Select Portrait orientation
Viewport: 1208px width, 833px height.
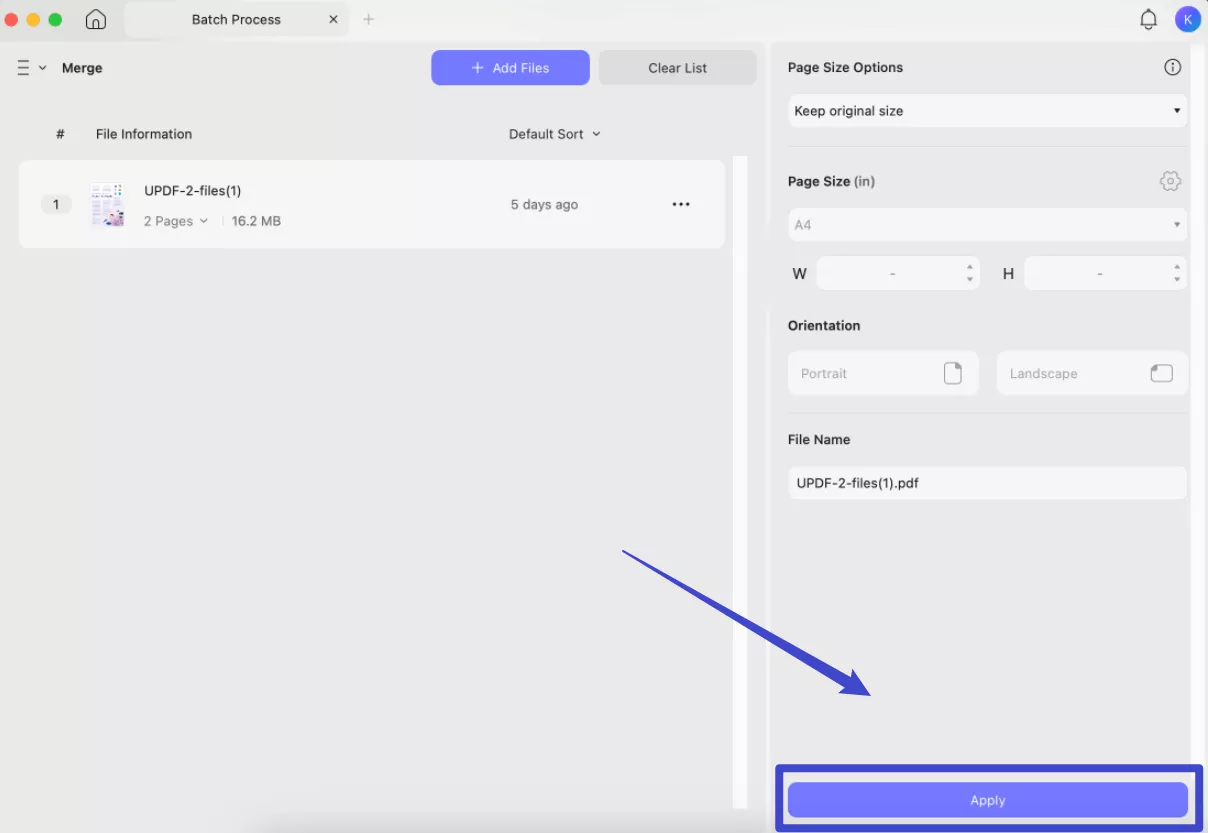(x=883, y=373)
